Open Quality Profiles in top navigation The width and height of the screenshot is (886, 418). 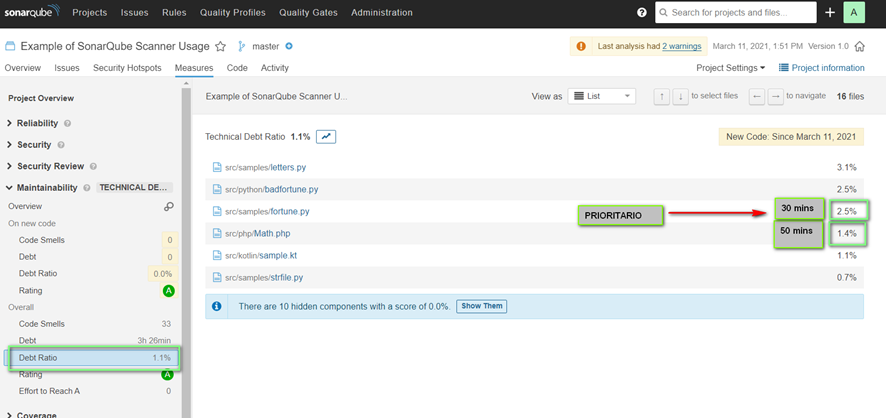[x=232, y=12]
